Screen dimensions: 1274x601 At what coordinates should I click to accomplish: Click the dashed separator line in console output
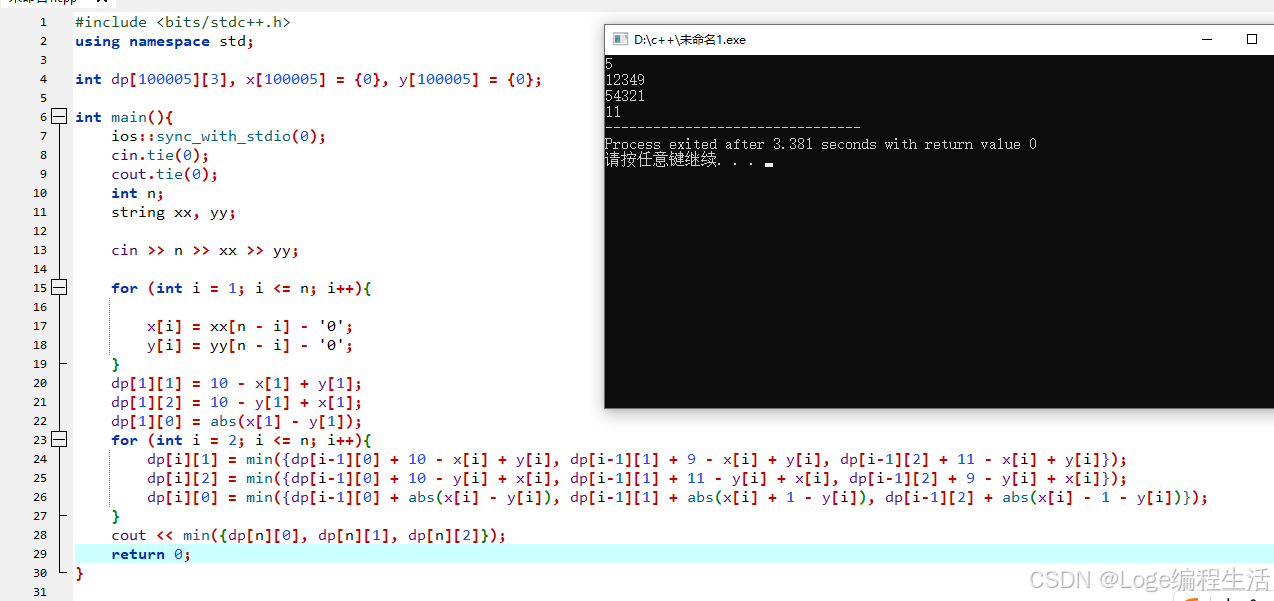tap(733, 128)
